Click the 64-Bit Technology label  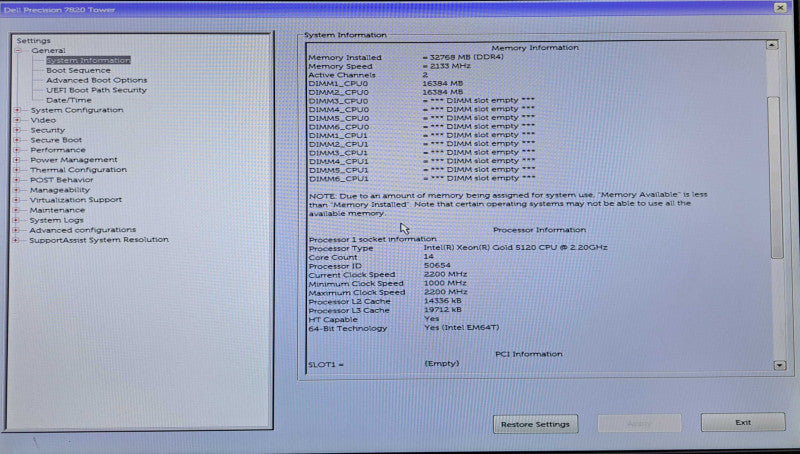pyautogui.click(x=347, y=329)
